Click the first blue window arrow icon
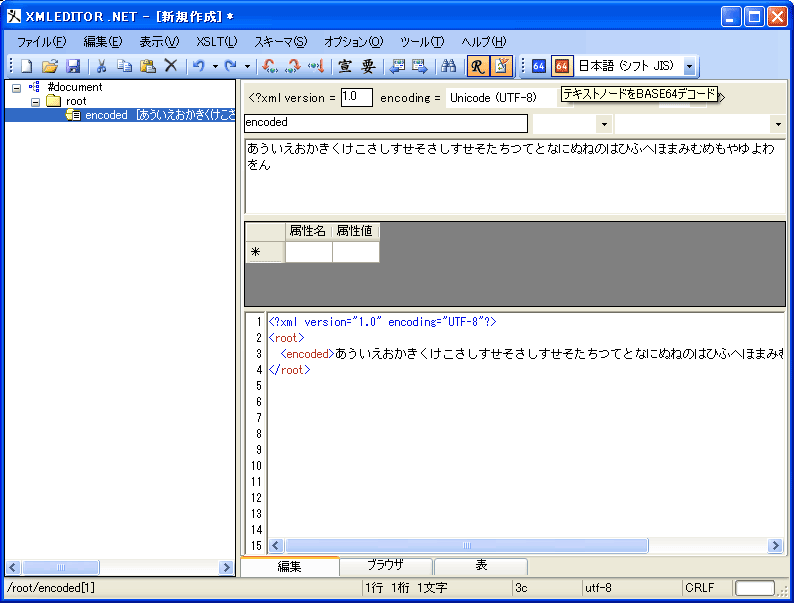The width and height of the screenshot is (794, 603). tap(398, 66)
